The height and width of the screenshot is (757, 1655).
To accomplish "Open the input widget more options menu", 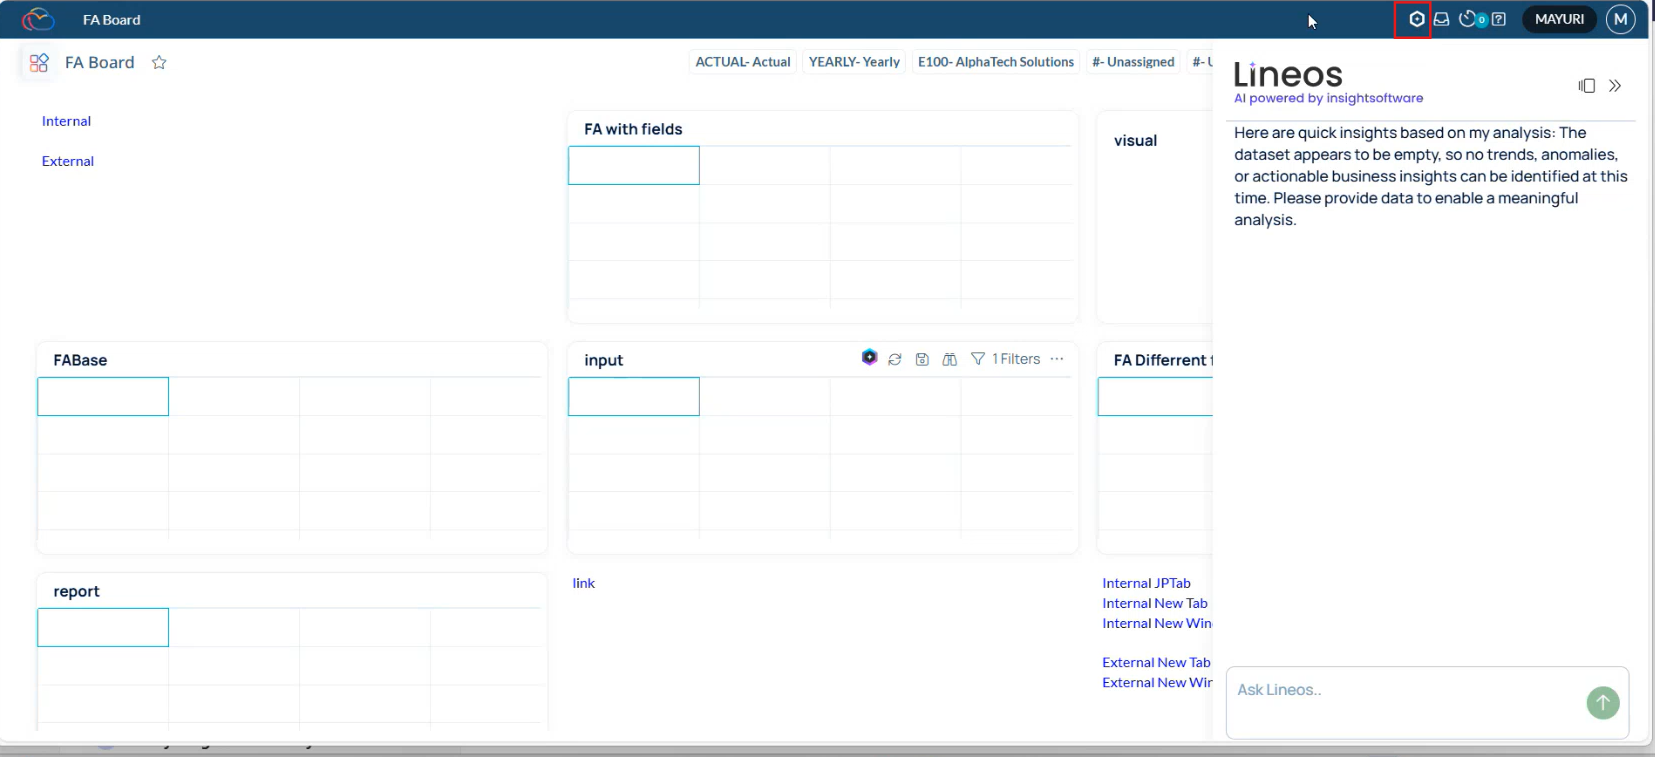I will [x=1057, y=359].
